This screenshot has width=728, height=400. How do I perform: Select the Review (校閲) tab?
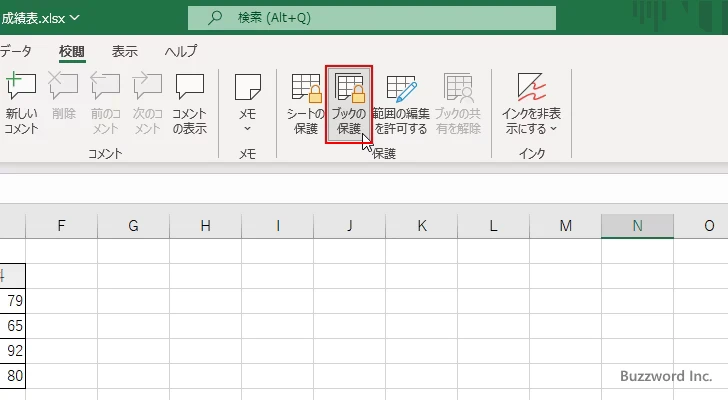coord(72,52)
